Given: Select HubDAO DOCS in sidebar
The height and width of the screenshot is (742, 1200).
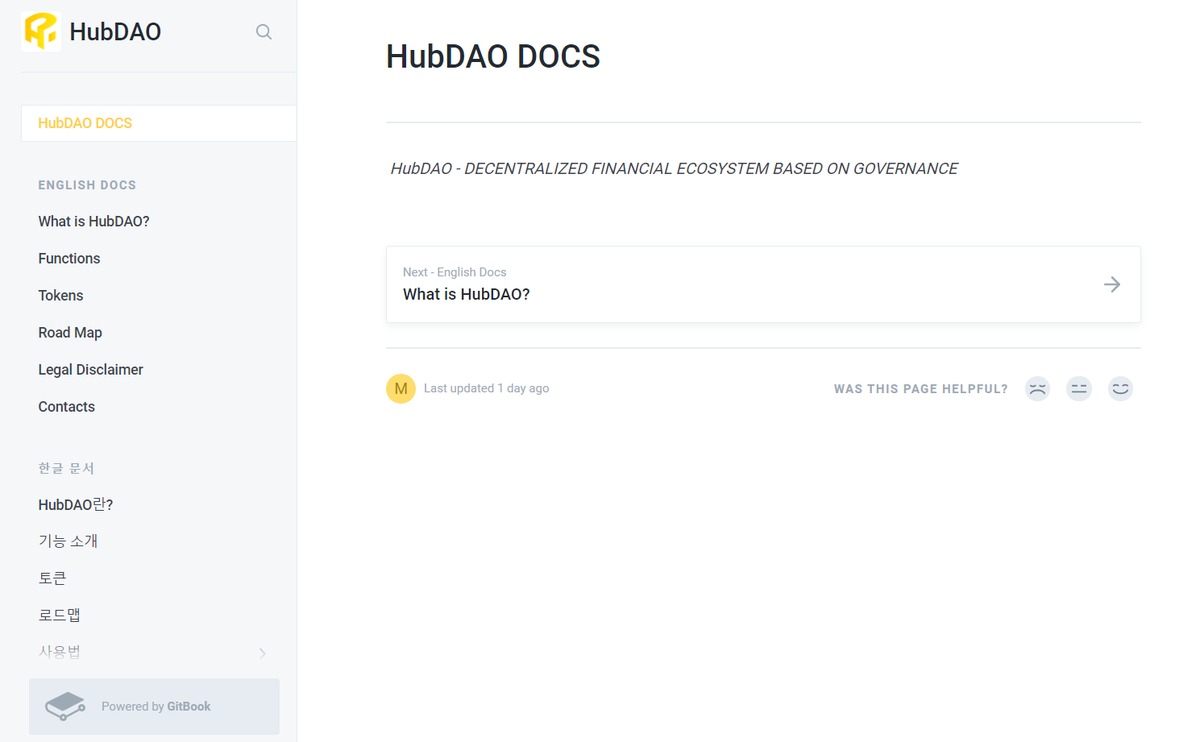Looking at the screenshot, I should (159, 123).
